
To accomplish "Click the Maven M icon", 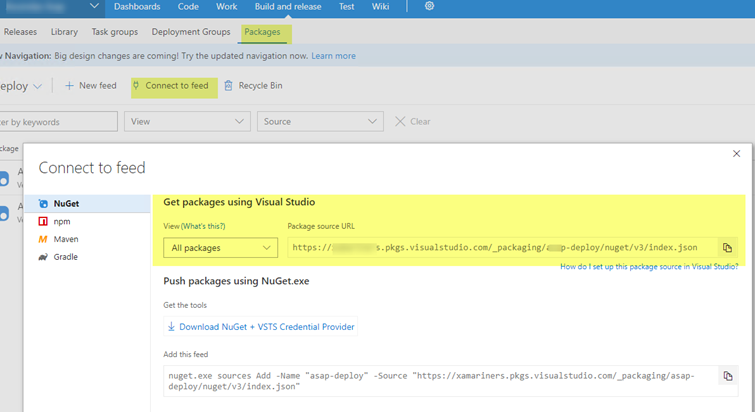I will coord(43,239).
